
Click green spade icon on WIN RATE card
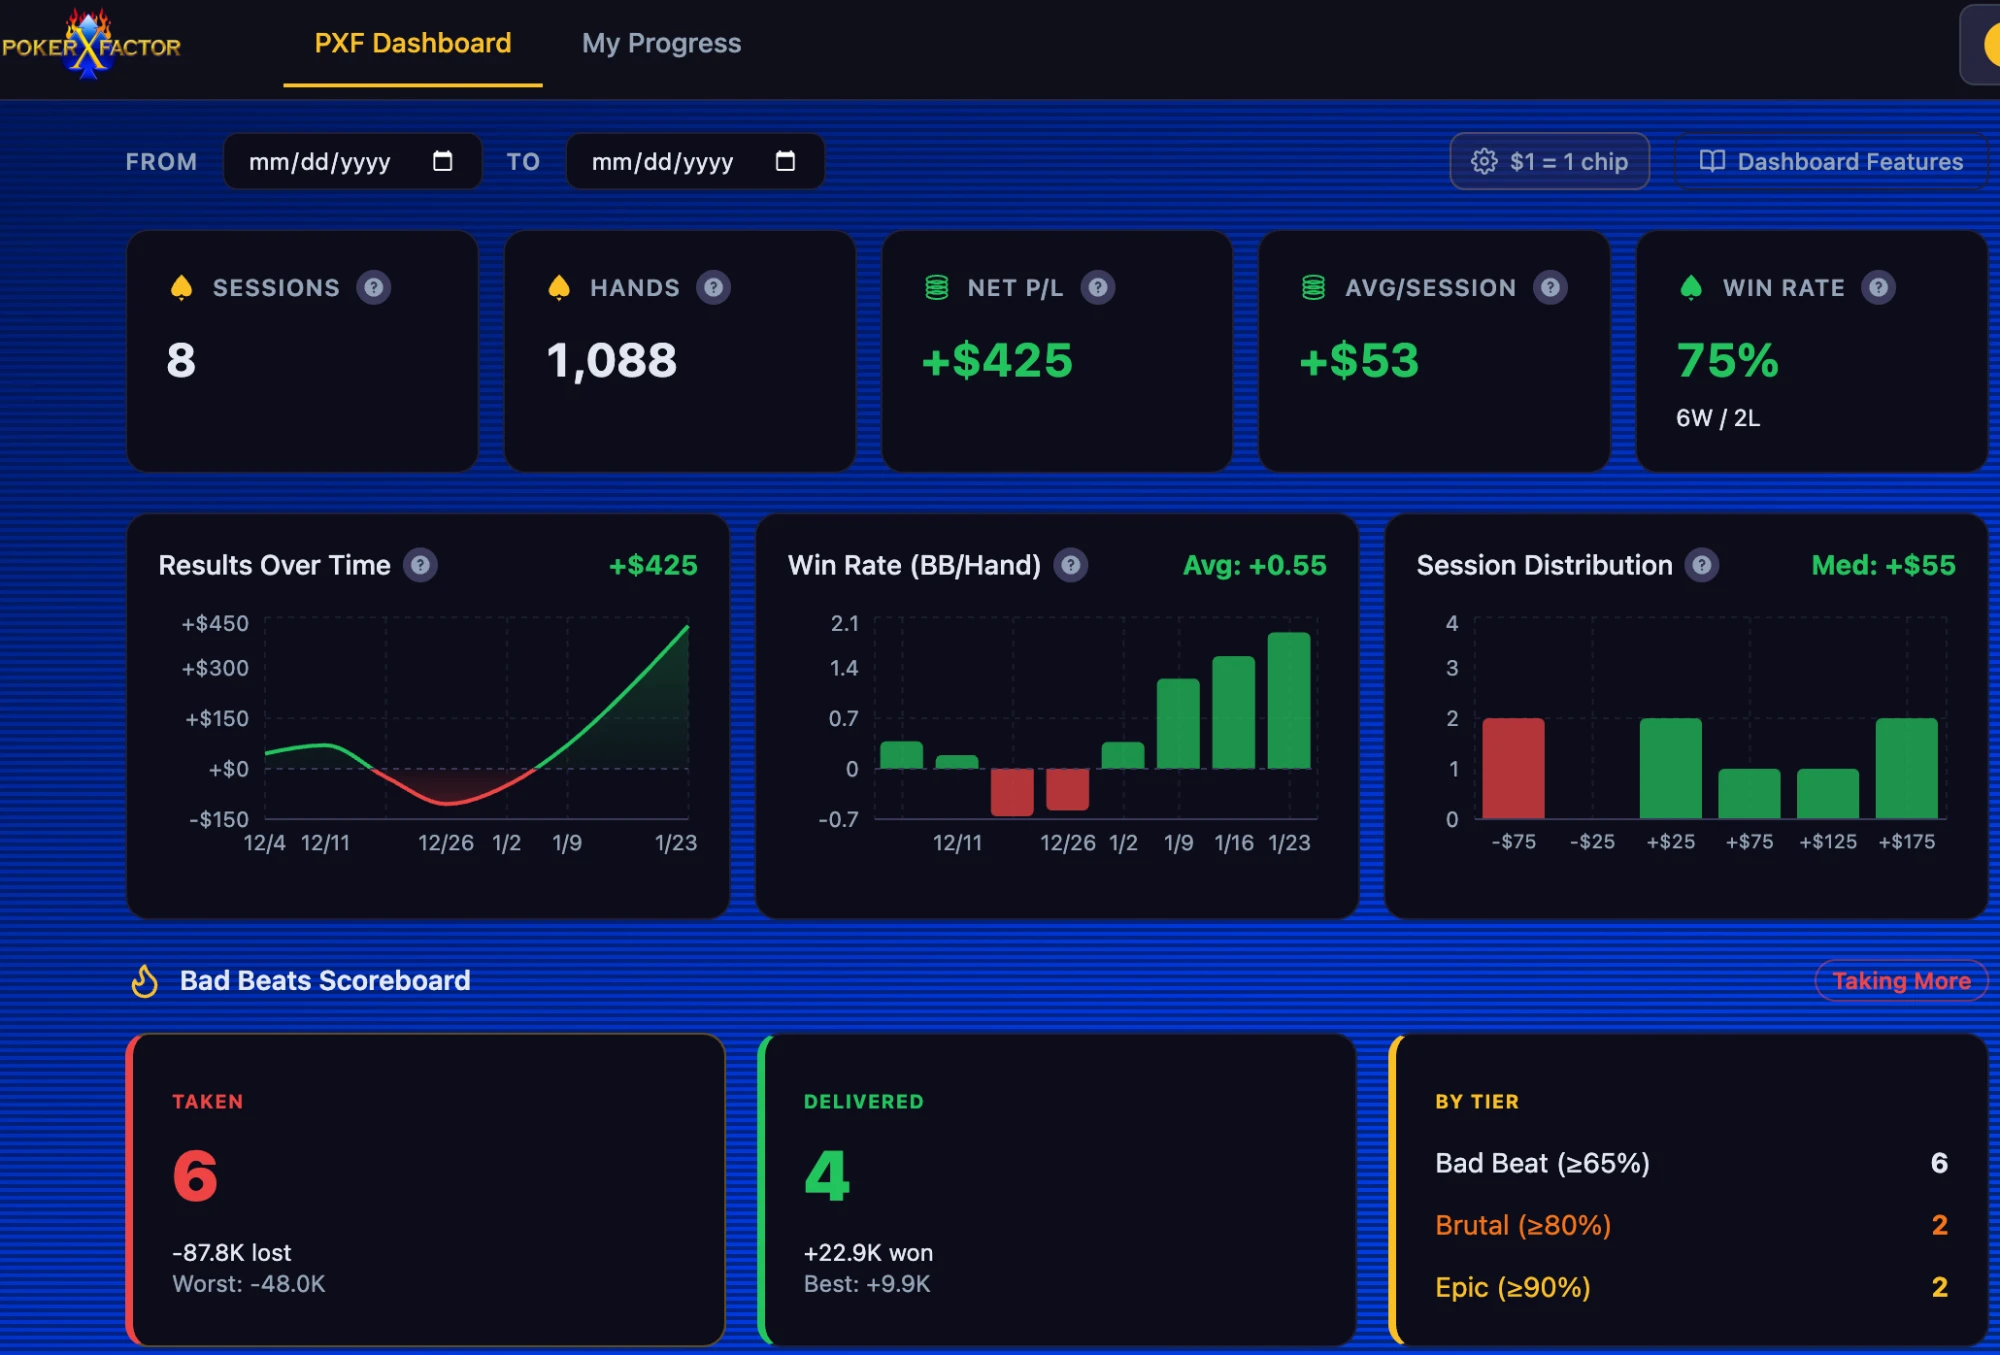(x=1691, y=288)
